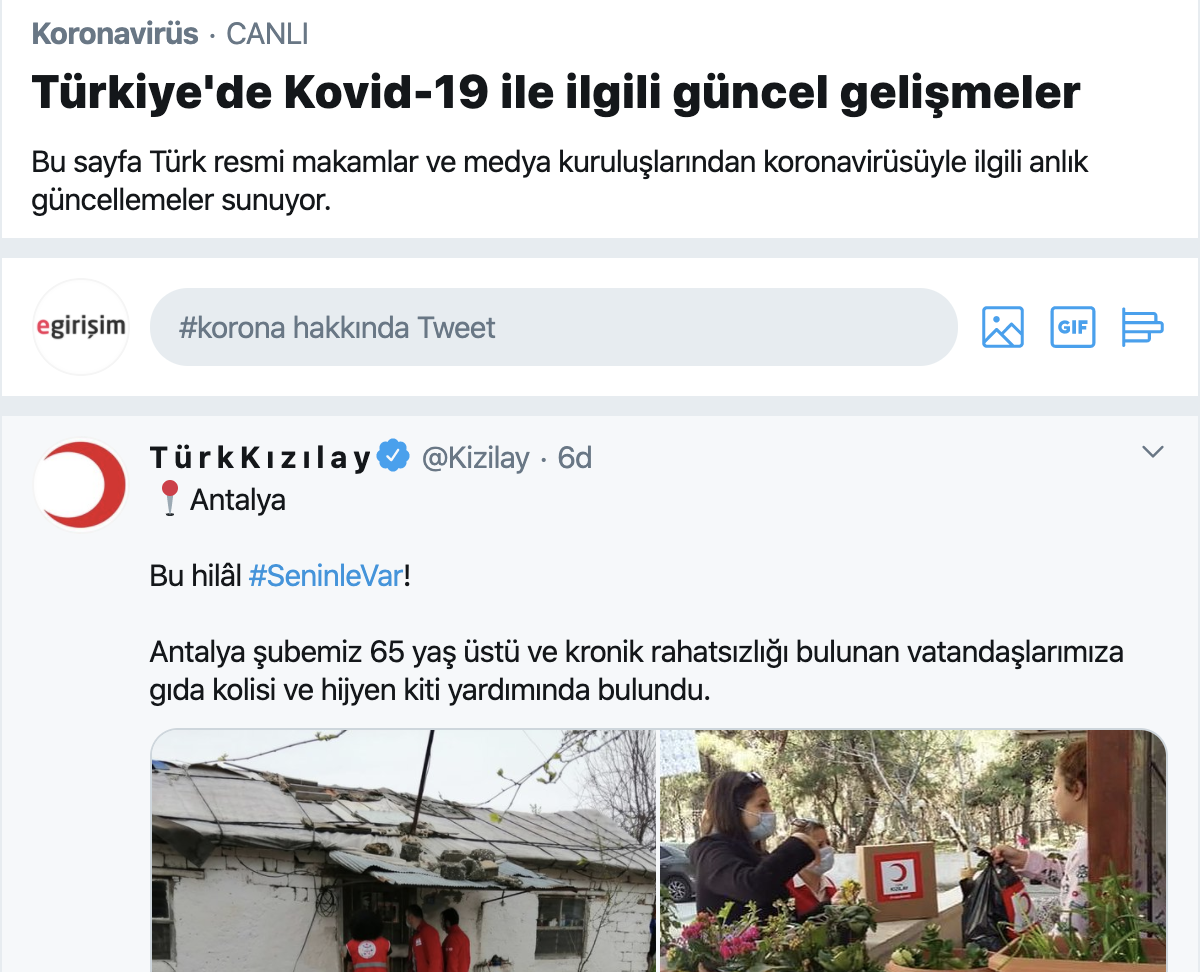
Task: Click the red Antalya location pin emoji
Action: coord(169,498)
